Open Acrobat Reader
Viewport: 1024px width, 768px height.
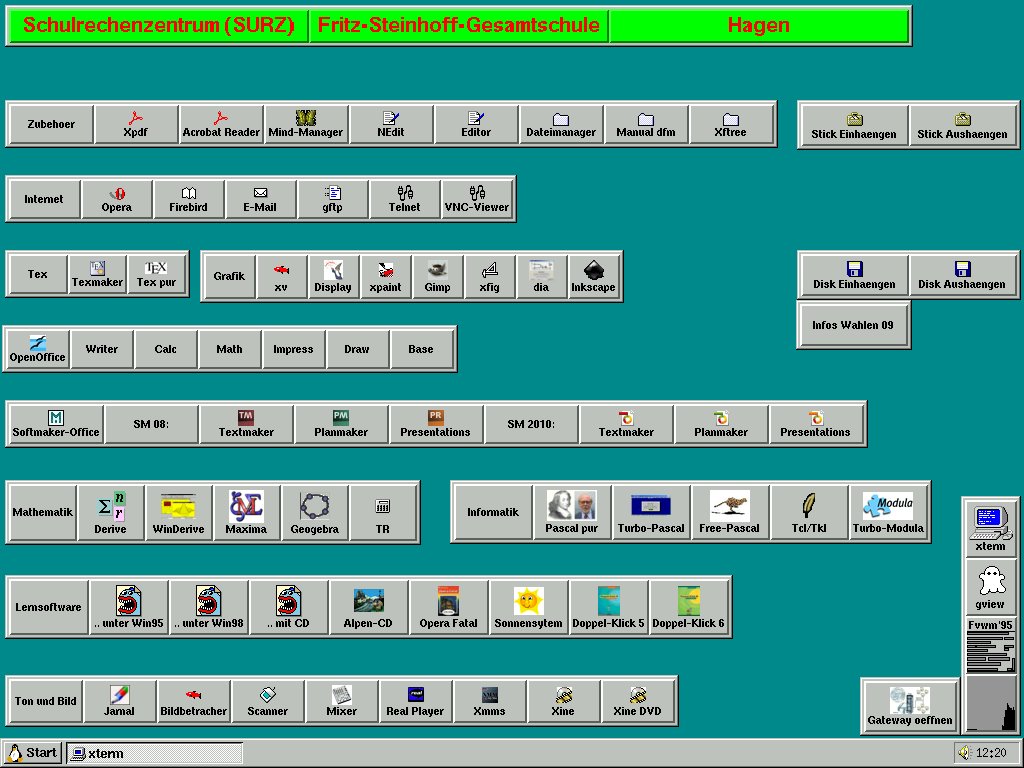pos(221,124)
